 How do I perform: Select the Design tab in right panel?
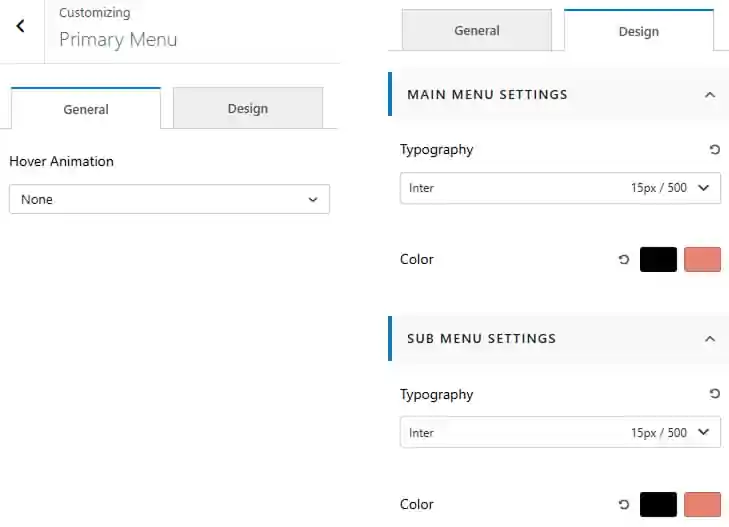(x=639, y=31)
